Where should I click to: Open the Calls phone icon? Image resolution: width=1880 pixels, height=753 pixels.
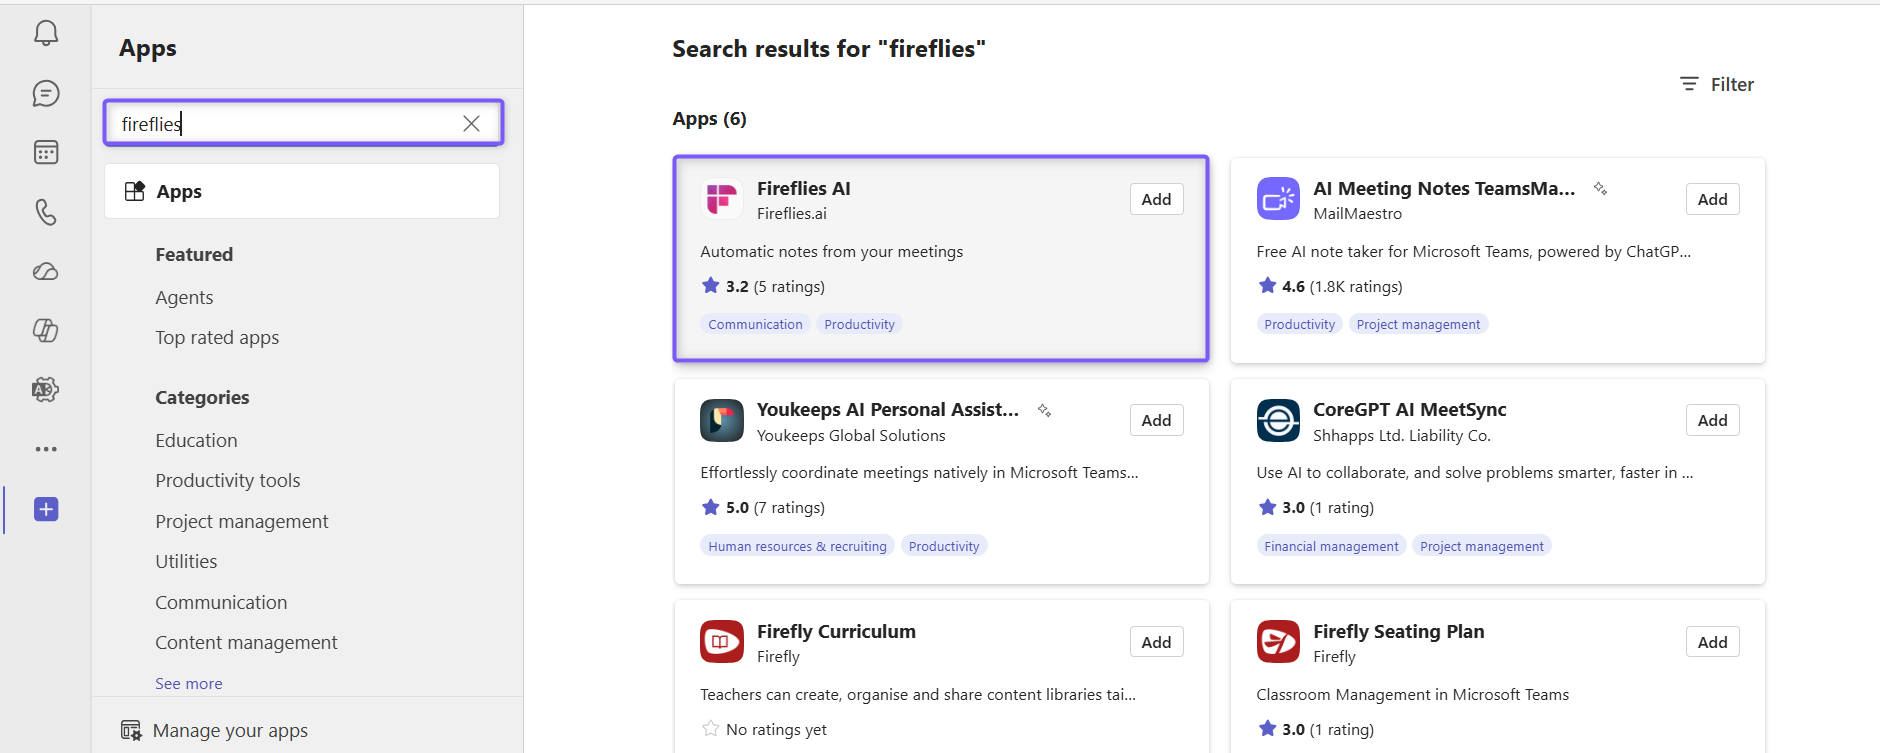click(x=46, y=212)
